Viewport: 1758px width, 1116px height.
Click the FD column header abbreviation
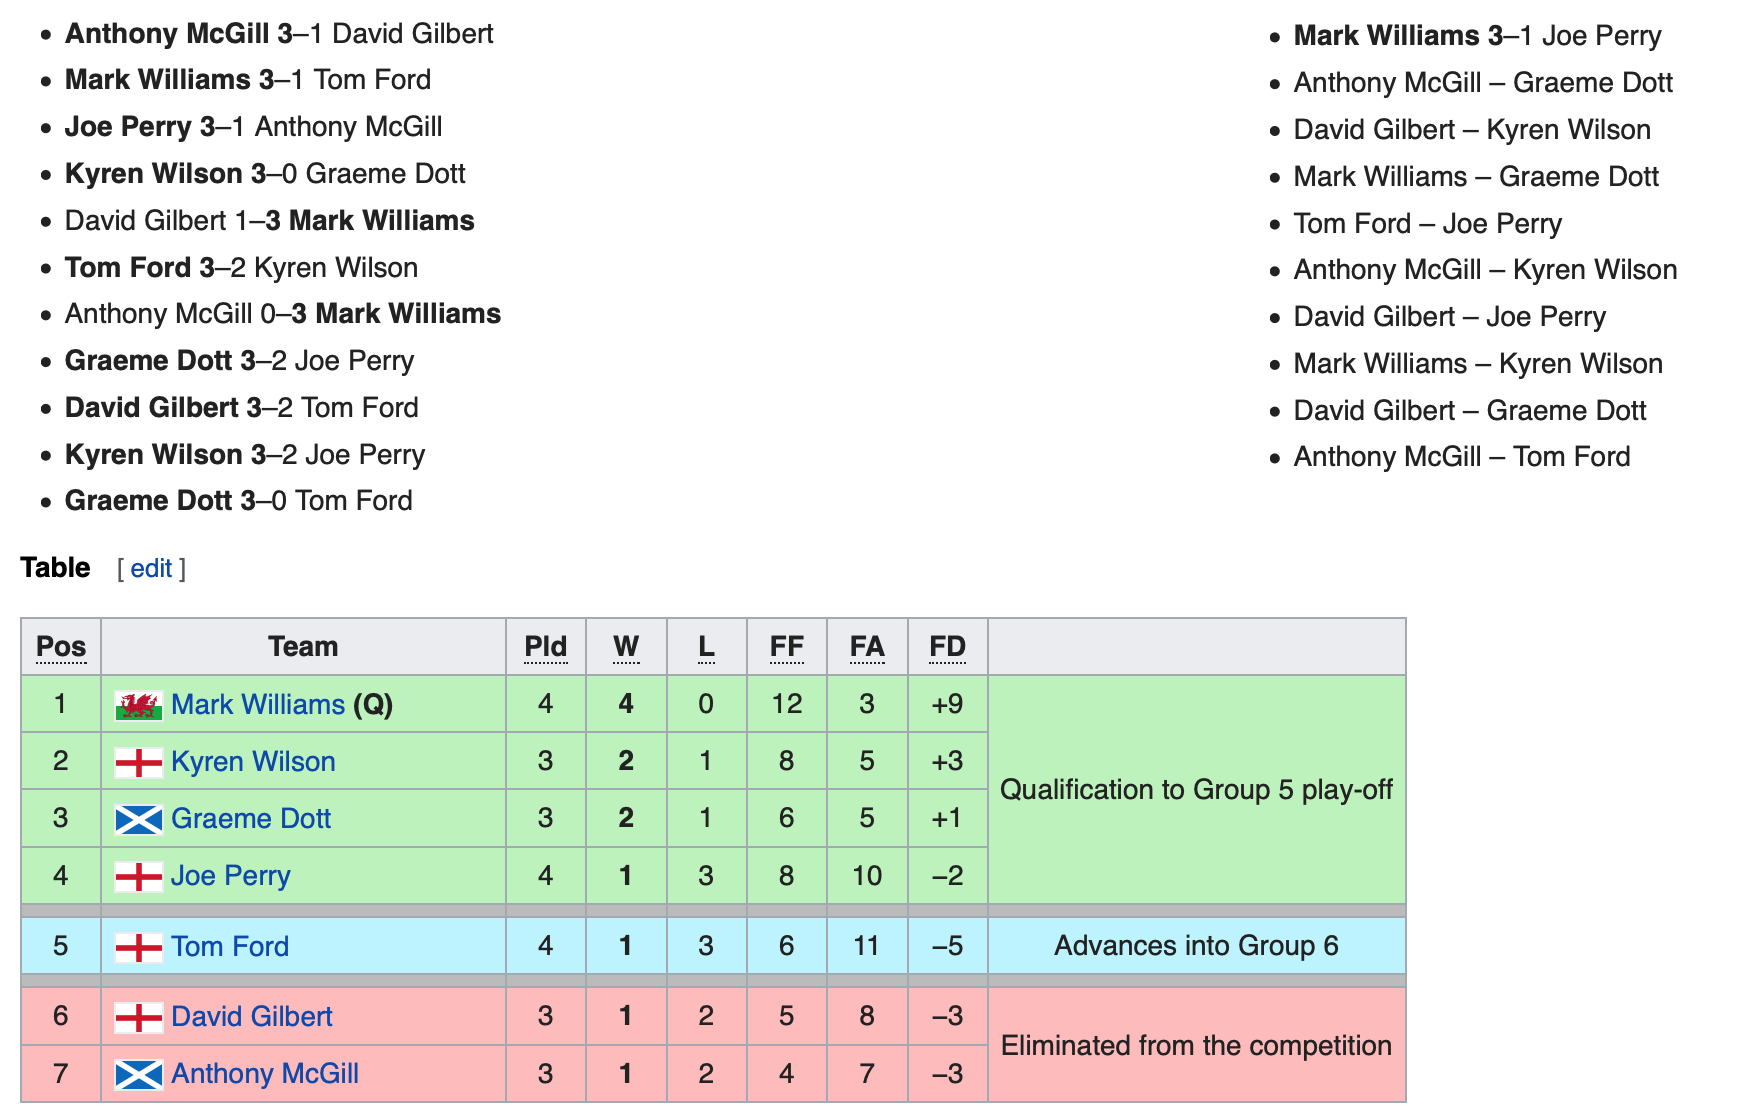pos(948,647)
